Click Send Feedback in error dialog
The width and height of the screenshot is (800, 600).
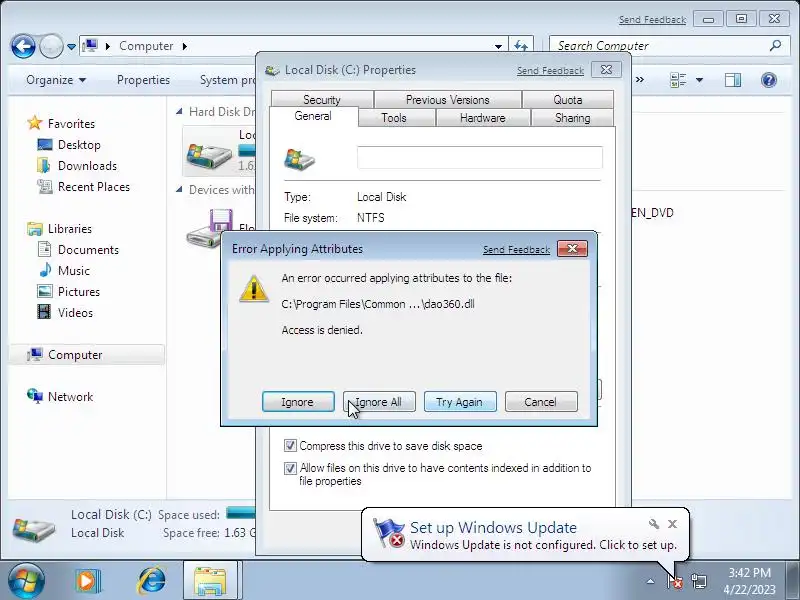[x=516, y=249]
